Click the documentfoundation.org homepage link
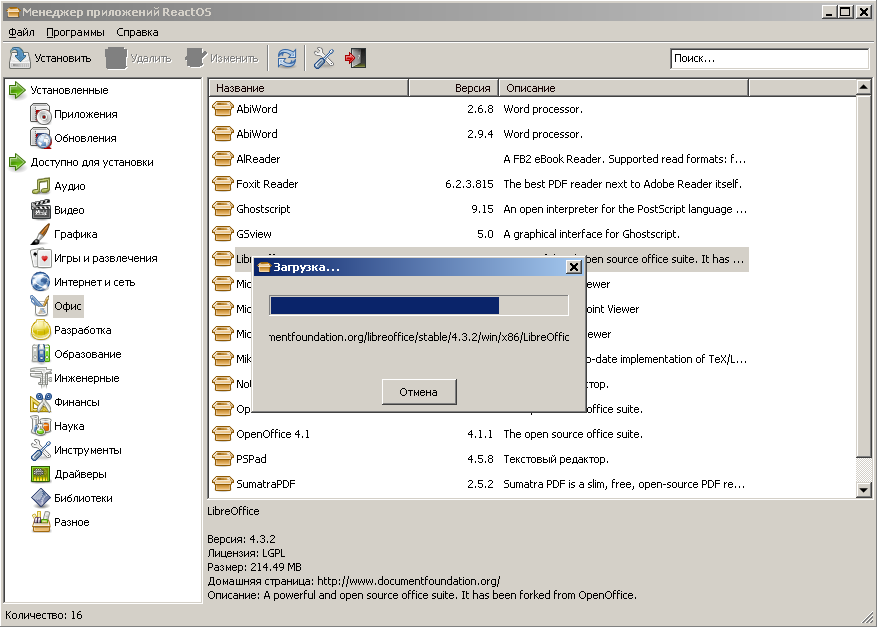Image resolution: width=877 pixels, height=627 pixels. tap(408, 581)
